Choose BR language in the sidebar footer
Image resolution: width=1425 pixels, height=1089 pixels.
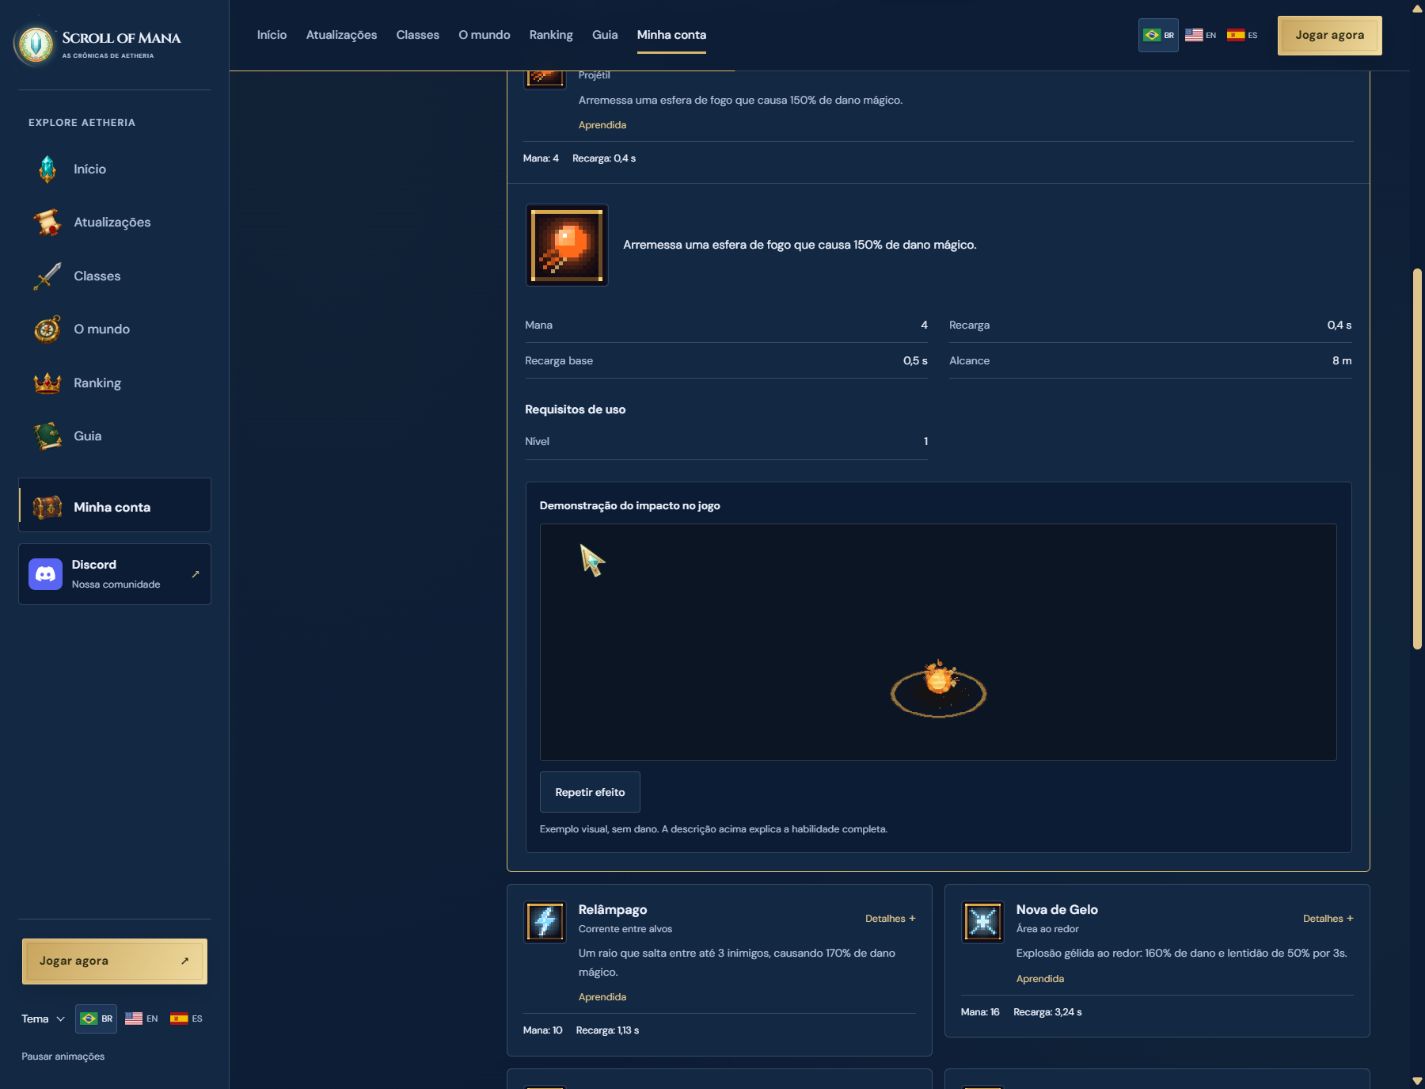[96, 1019]
